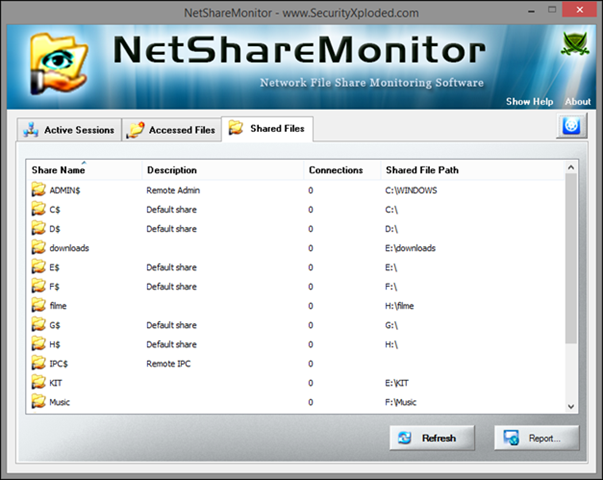Click the Remote IPC description
The height and width of the screenshot is (480, 603).
(x=168, y=363)
